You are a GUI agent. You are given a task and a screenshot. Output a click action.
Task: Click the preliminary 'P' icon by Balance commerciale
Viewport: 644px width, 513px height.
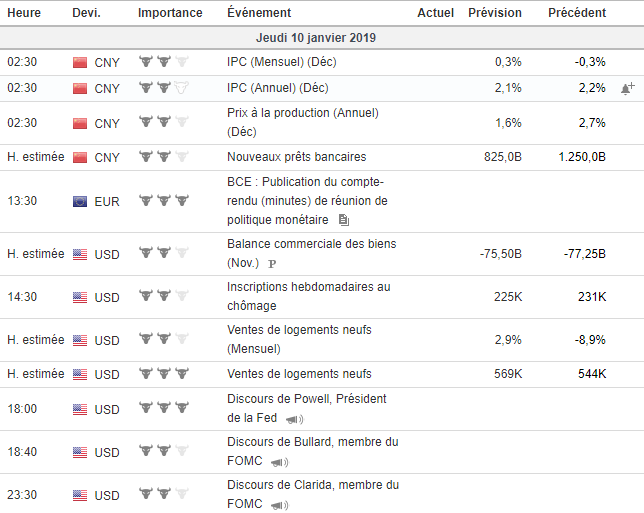271,263
